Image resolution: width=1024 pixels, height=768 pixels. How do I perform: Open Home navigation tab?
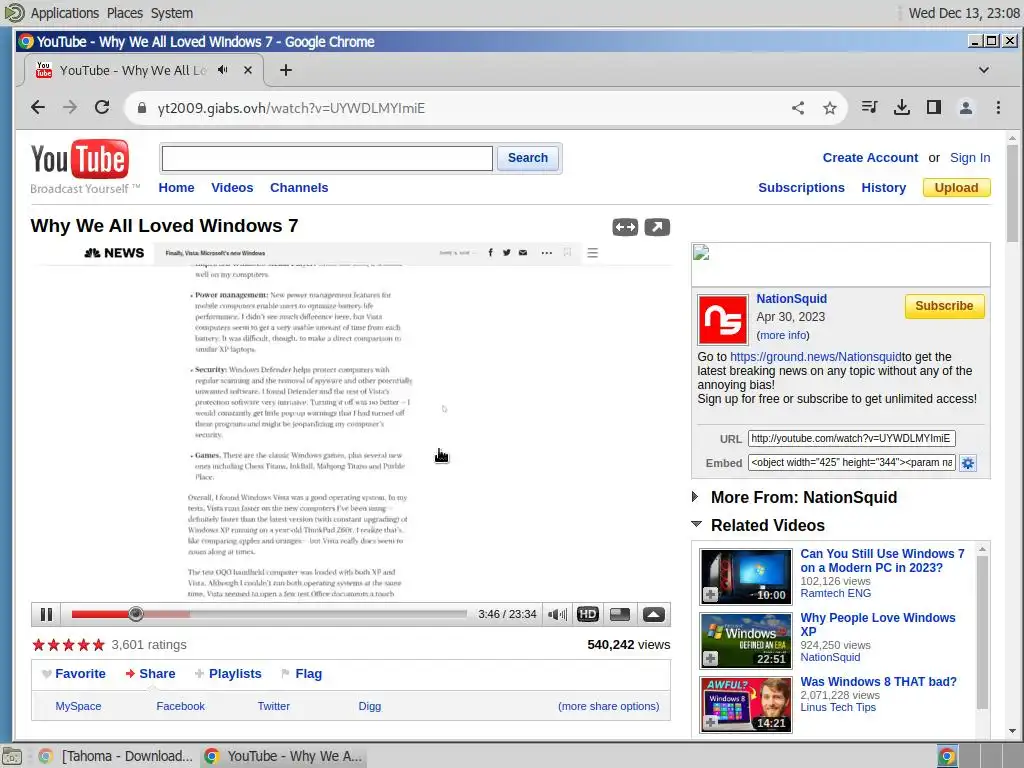pyautogui.click(x=176, y=187)
